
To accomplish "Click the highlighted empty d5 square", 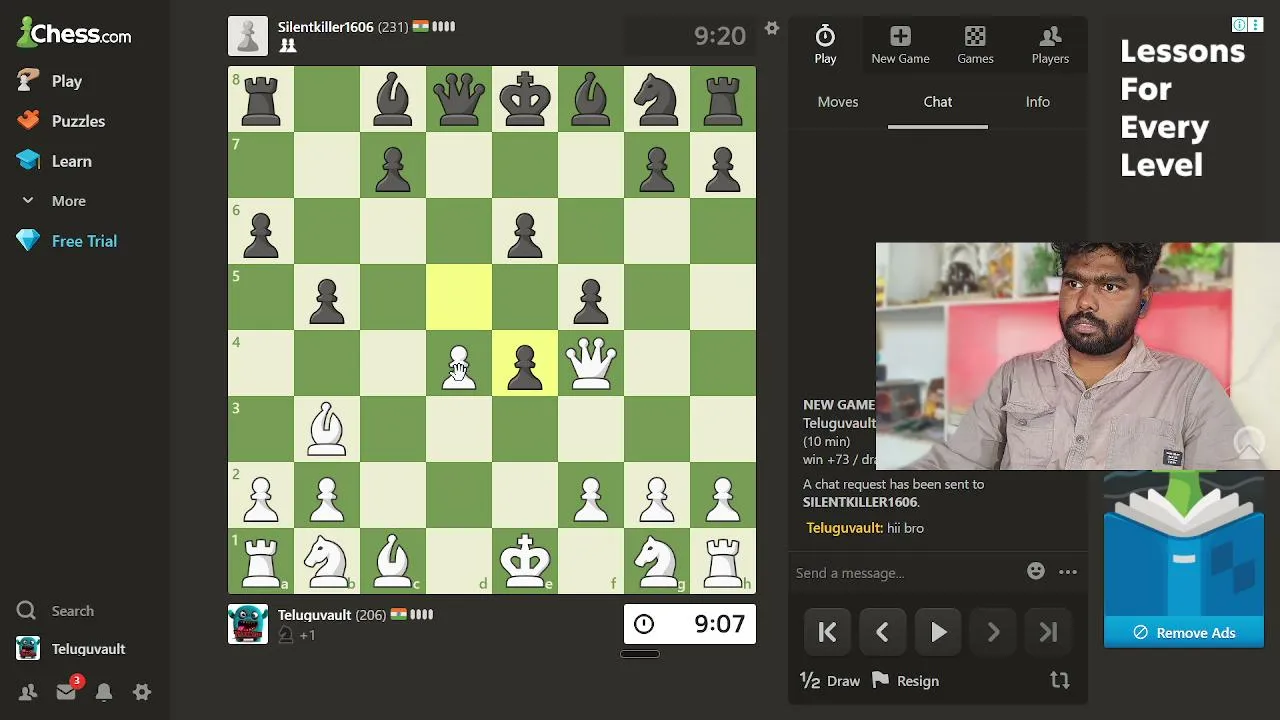I will (x=459, y=297).
